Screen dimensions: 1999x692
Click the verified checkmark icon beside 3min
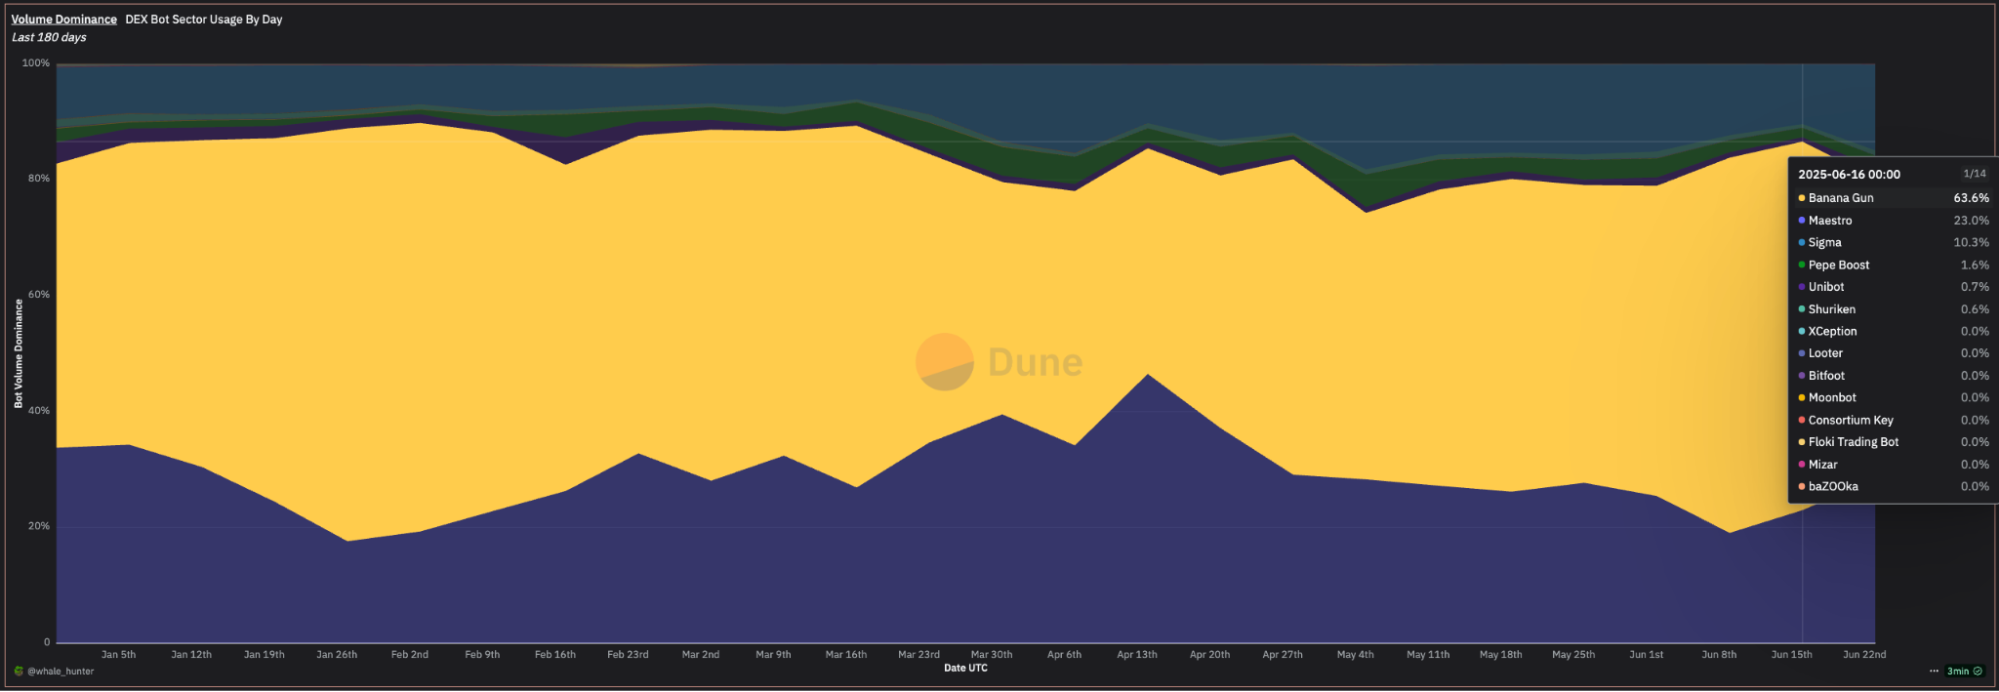point(1977,671)
